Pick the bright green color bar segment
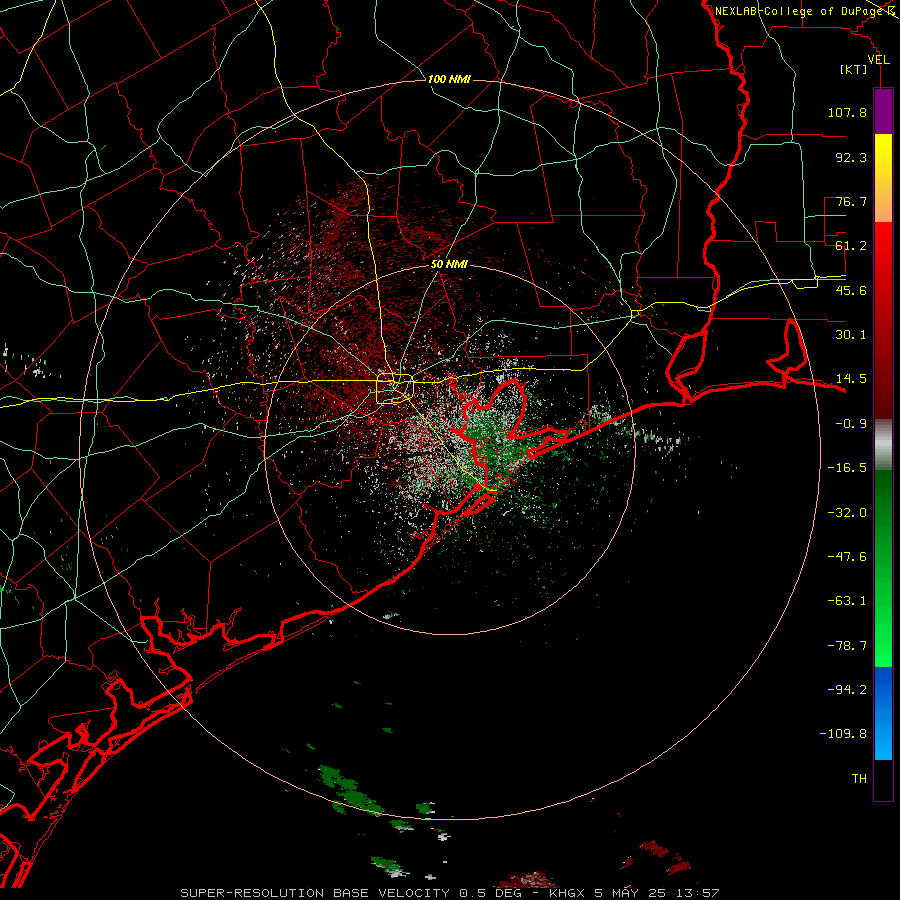Screen dimensions: 900x900 [x=883, y=568]
